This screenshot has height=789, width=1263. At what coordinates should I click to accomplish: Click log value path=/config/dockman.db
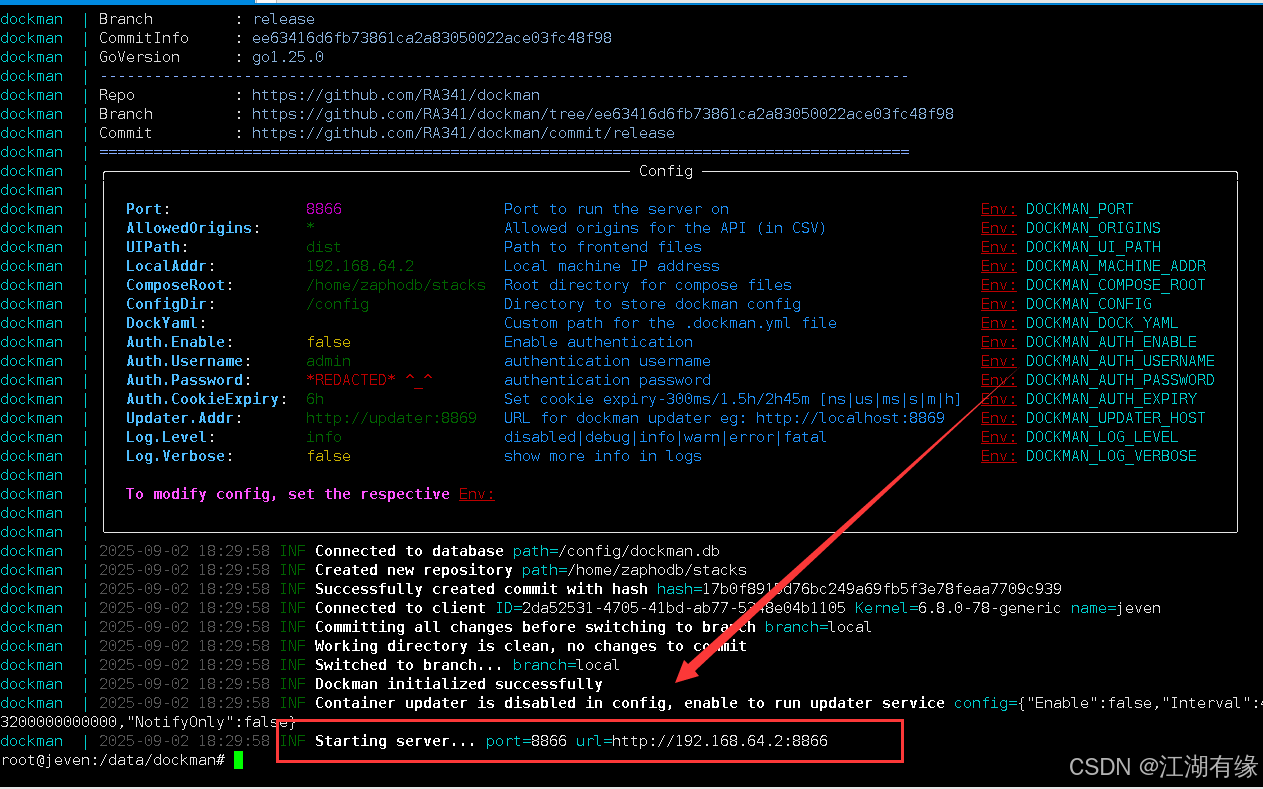[x=616, y=551]
